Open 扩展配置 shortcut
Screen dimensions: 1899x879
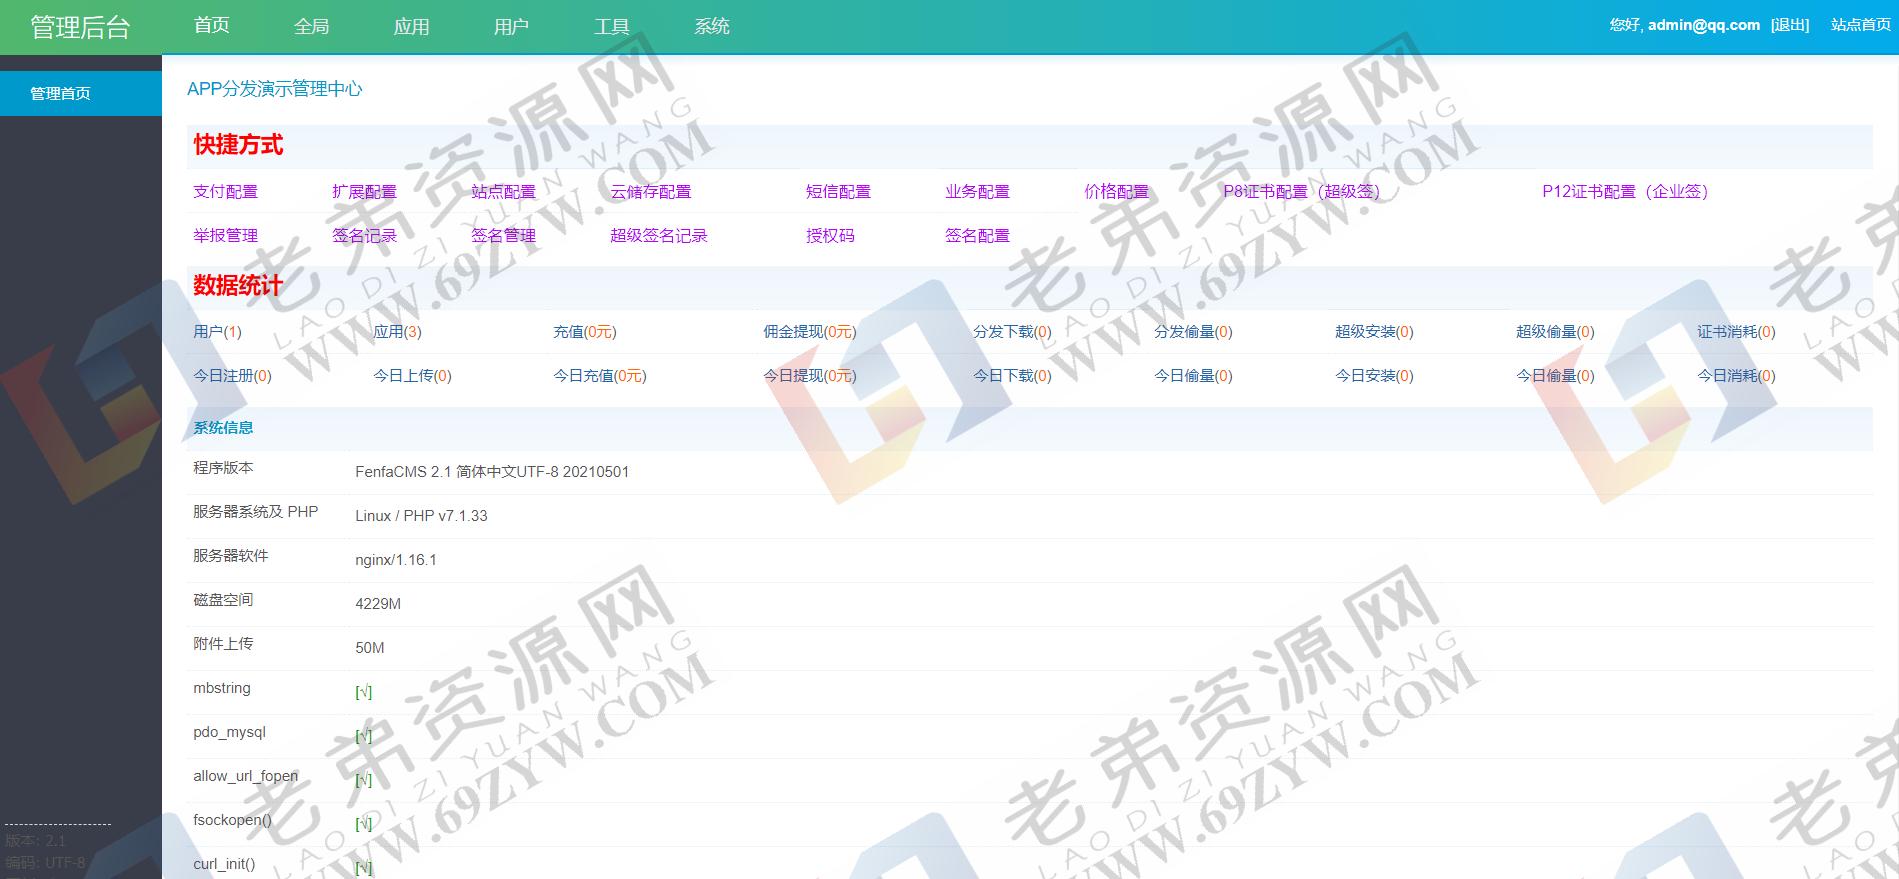click(x=365, y=191)
